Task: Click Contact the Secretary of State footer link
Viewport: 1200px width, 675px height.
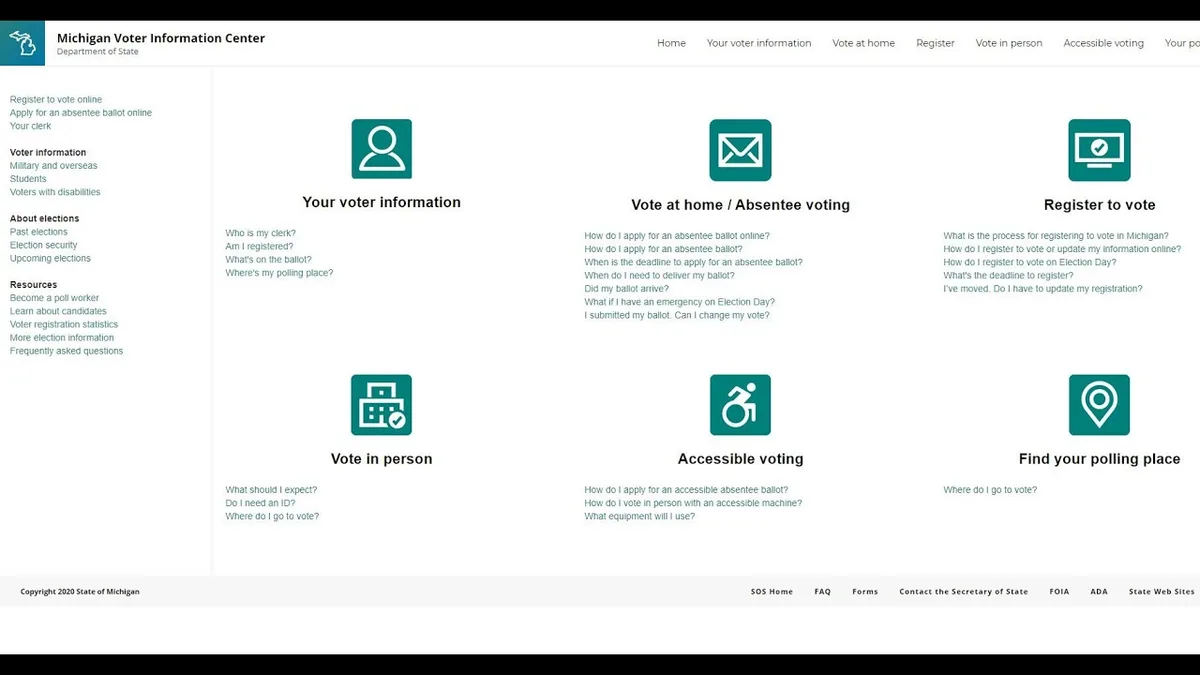Action: 963,592
